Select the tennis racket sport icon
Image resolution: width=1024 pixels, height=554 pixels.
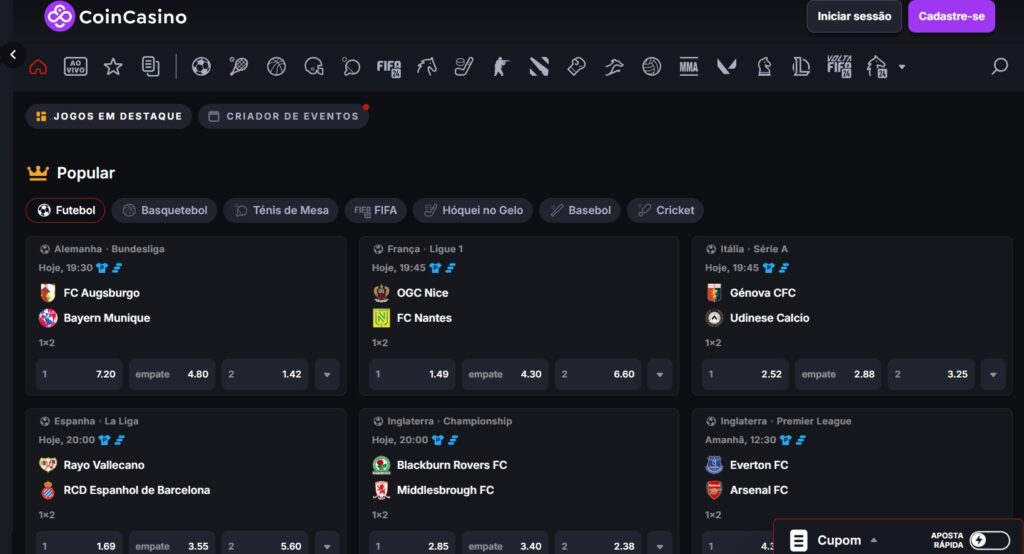pos(238,67)
